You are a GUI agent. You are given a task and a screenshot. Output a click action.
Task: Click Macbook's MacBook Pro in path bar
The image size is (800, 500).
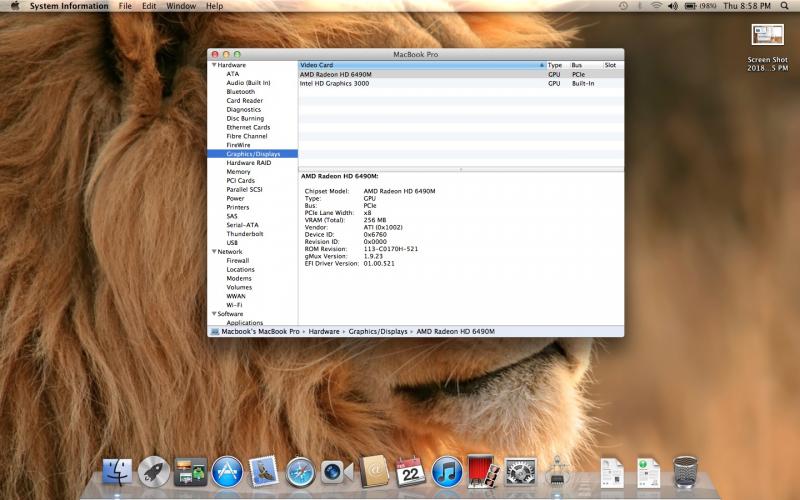coord(260,332)
